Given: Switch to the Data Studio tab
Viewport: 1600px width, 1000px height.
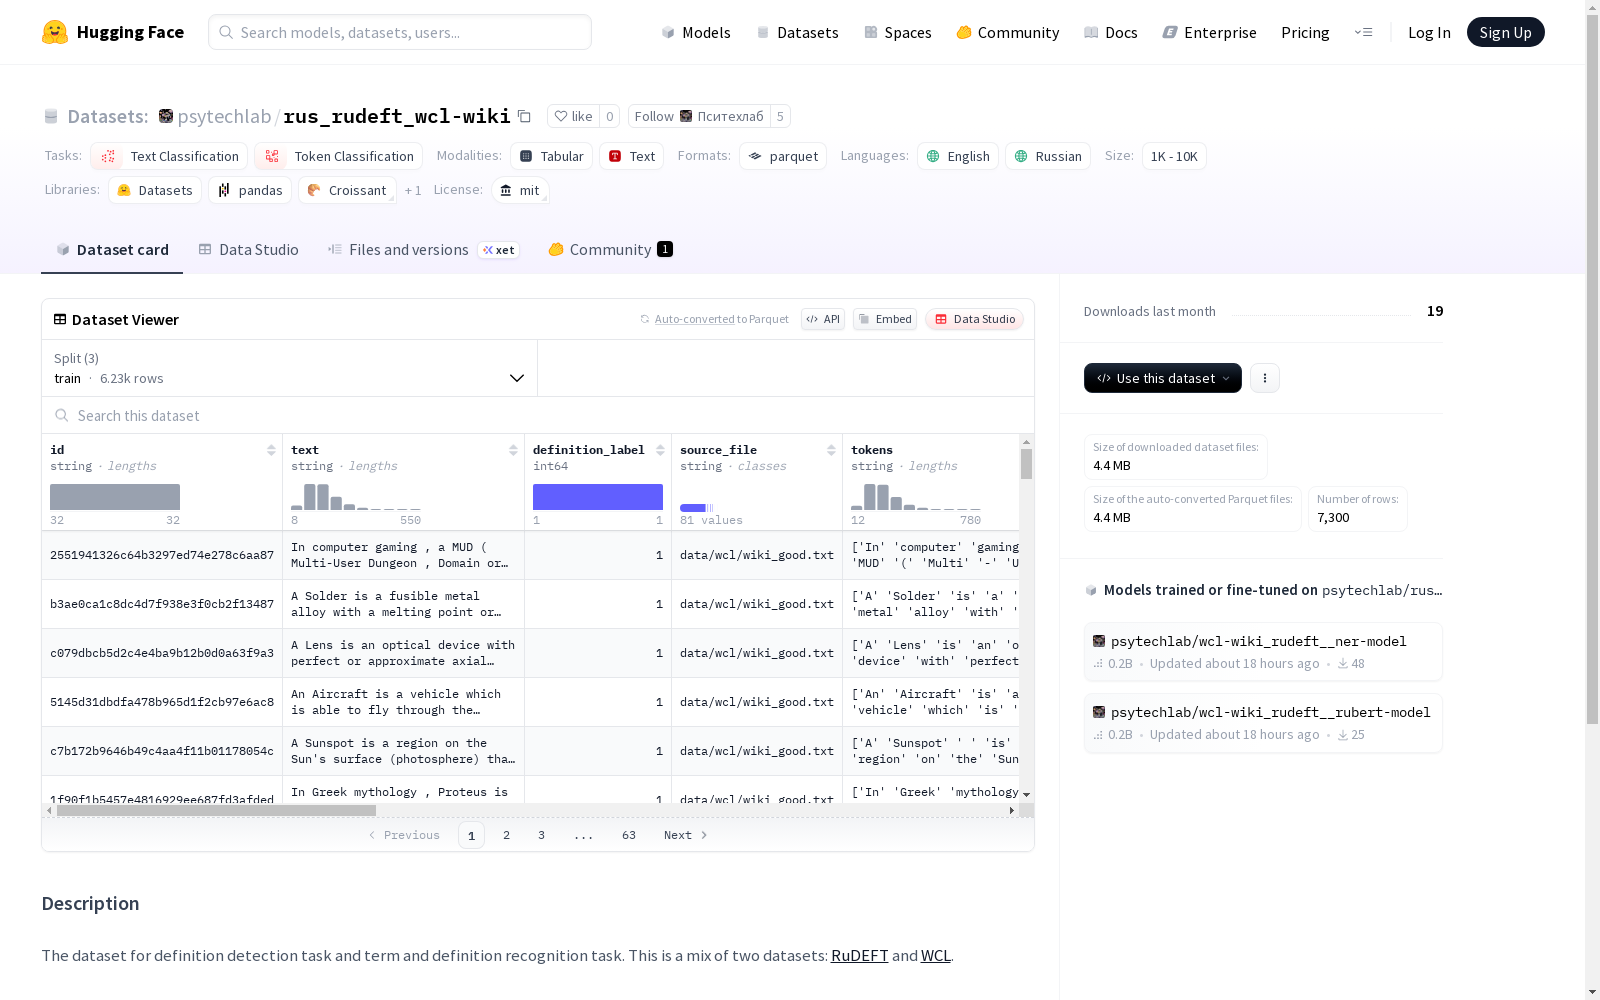Looking at the screenshot, I should click(x=248, y=250).
